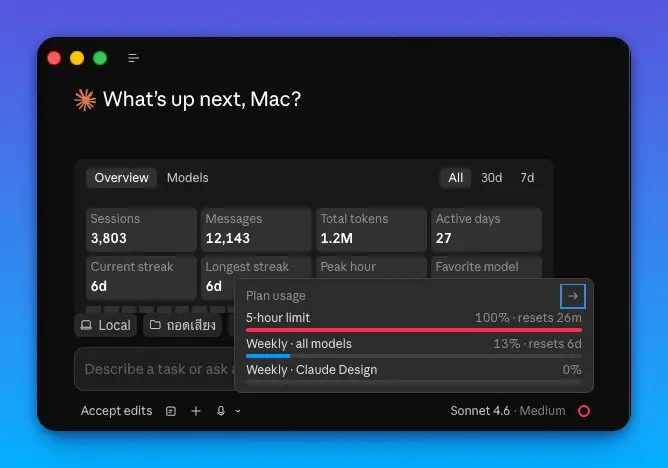This screenshot has width=668, height=468.
Task: Maximize window with green button
Action: coord(100,58)
